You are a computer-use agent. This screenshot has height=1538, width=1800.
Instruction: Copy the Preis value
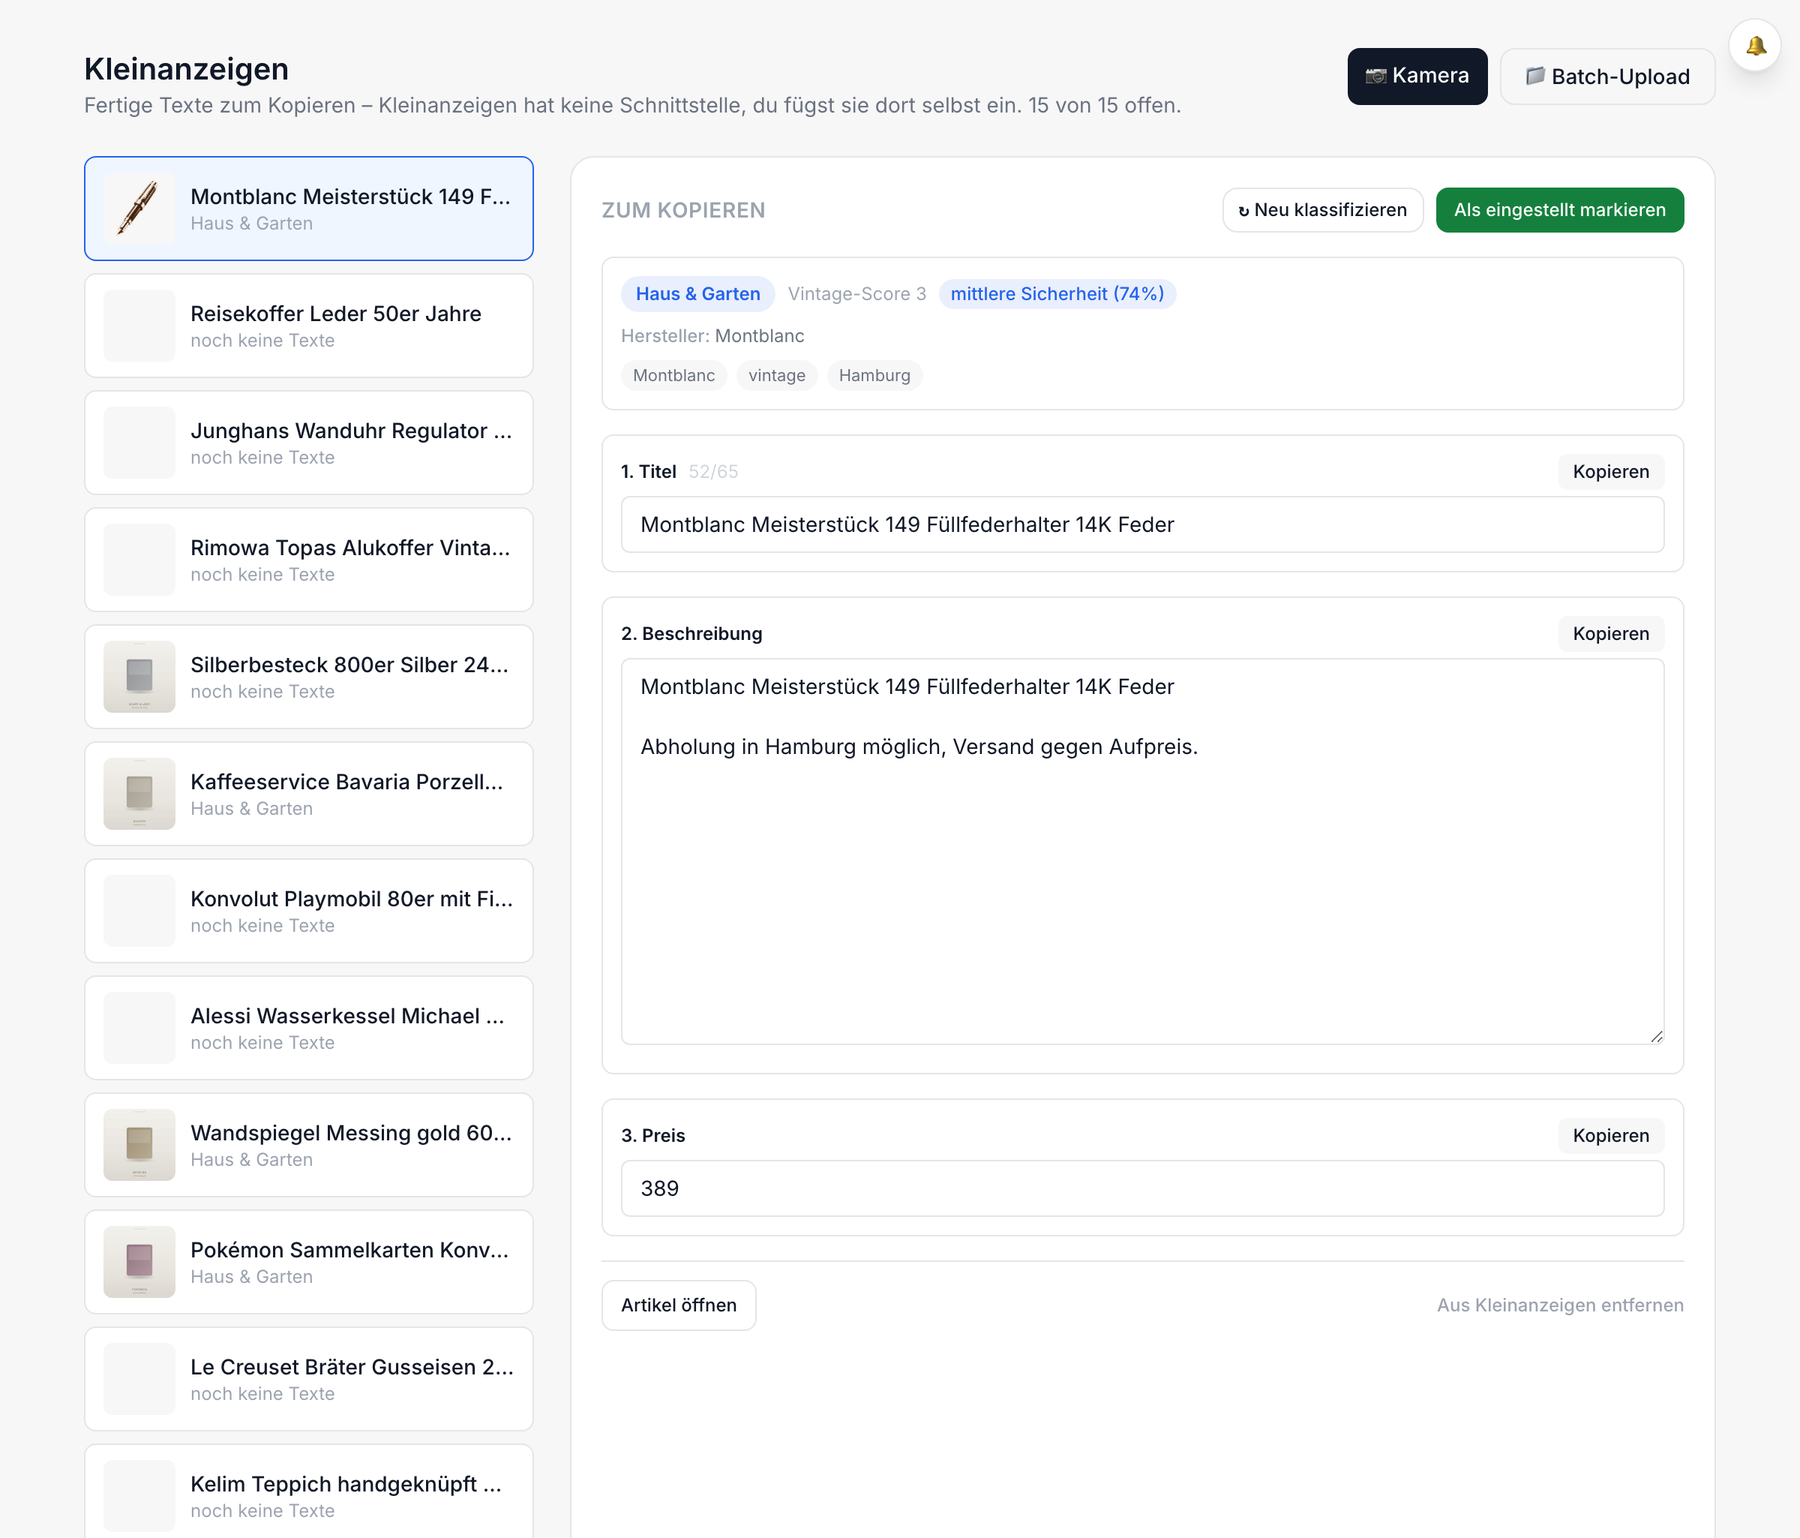pos(1610,1136)
